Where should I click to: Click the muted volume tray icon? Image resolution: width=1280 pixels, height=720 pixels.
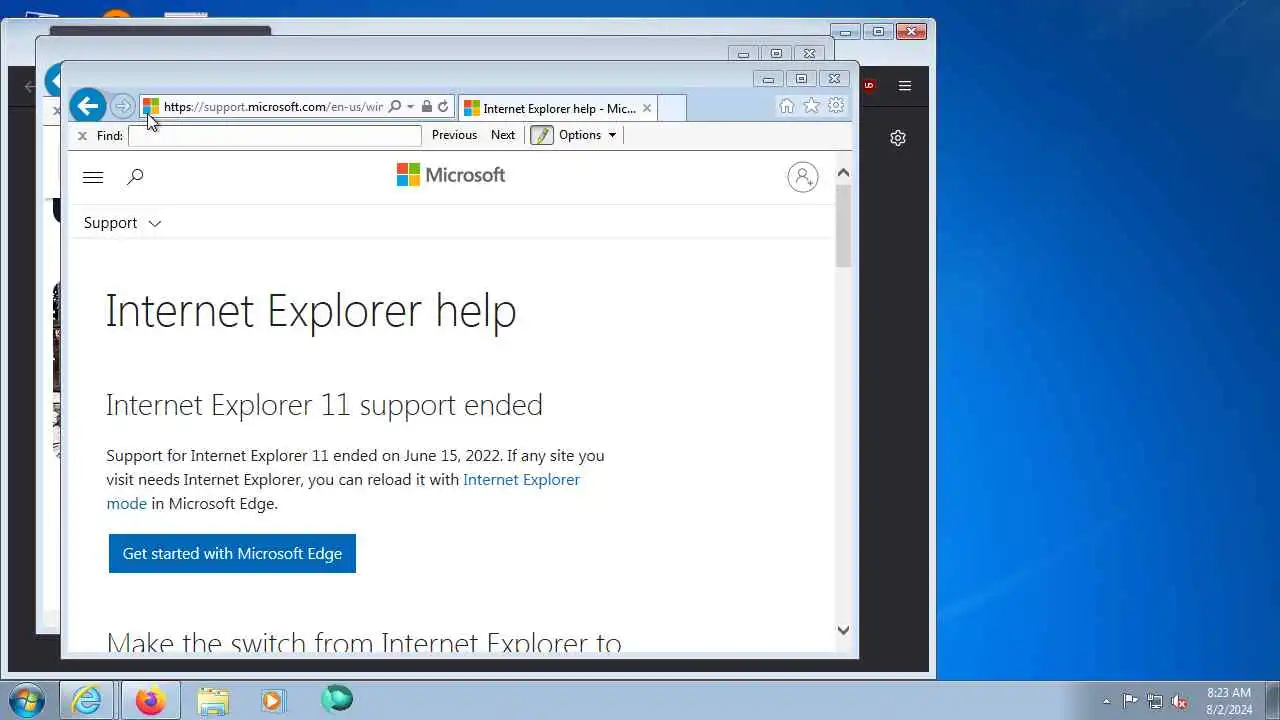tap(1180, 701)
